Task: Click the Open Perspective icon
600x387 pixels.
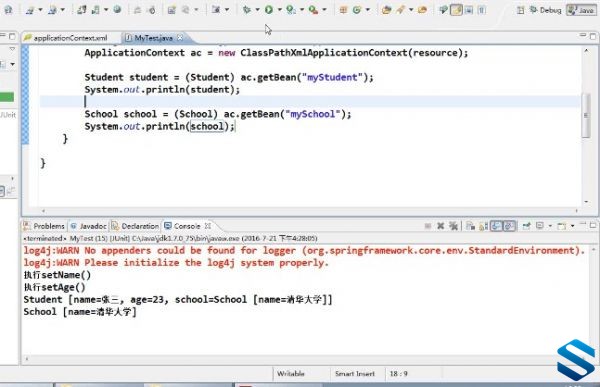Action: [x=520, y=10]
